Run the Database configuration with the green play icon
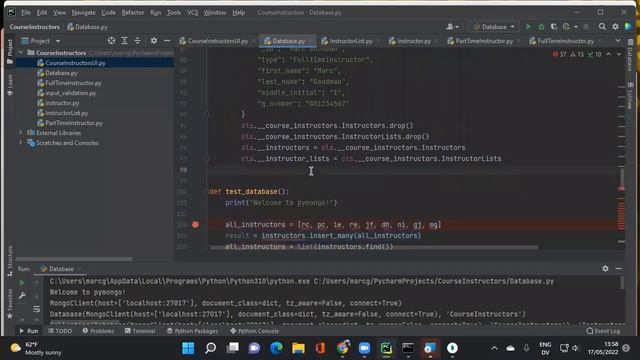The width and height of the screenshot is (640, 360). tap(528, 27)
